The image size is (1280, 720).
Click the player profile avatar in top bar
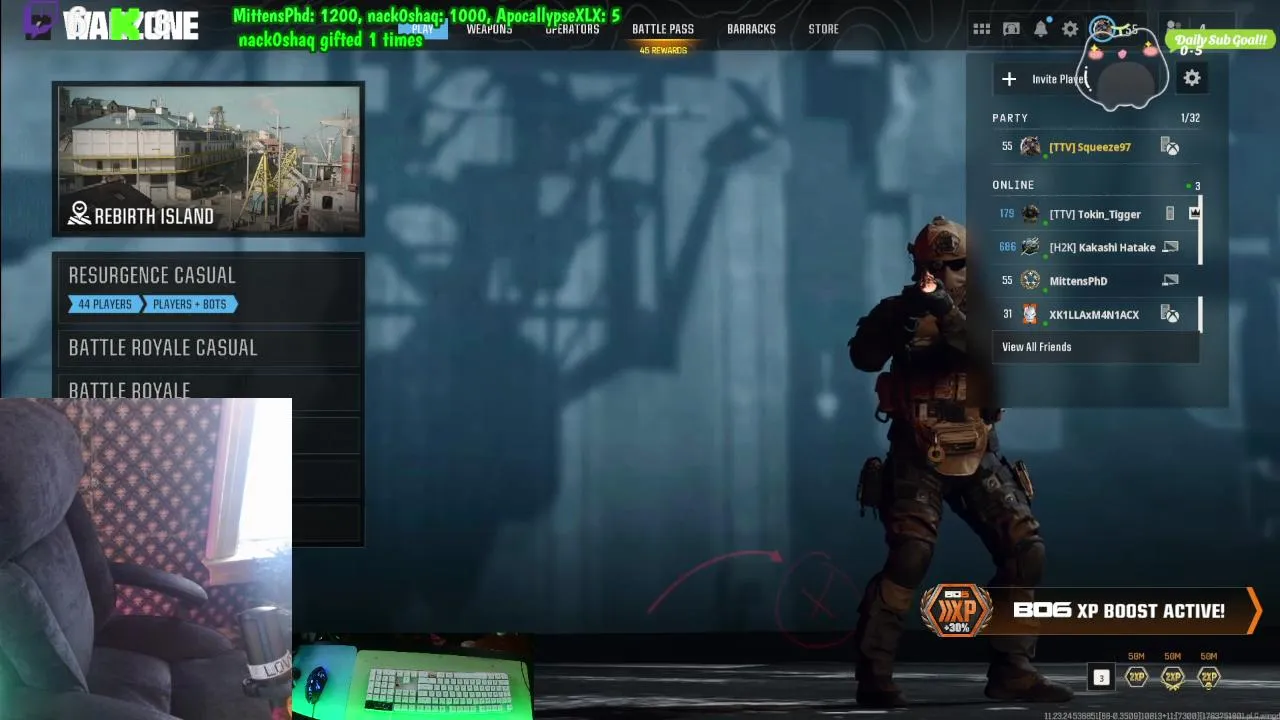(x=1102, y=28)
